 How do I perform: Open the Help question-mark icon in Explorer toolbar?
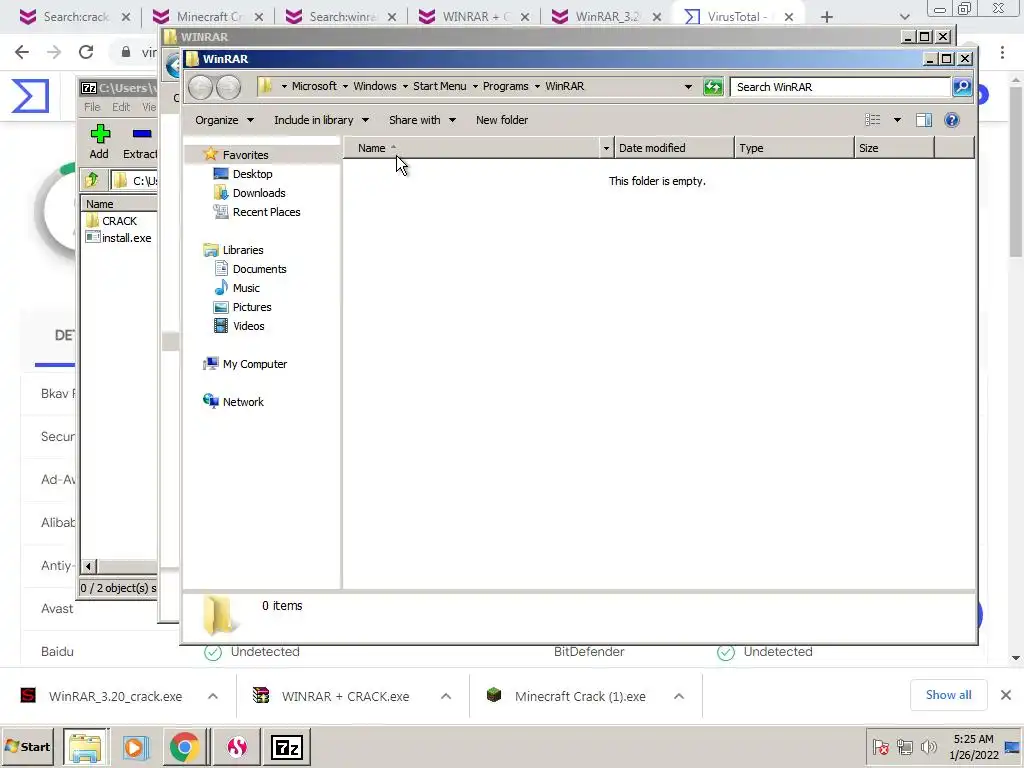952,120
